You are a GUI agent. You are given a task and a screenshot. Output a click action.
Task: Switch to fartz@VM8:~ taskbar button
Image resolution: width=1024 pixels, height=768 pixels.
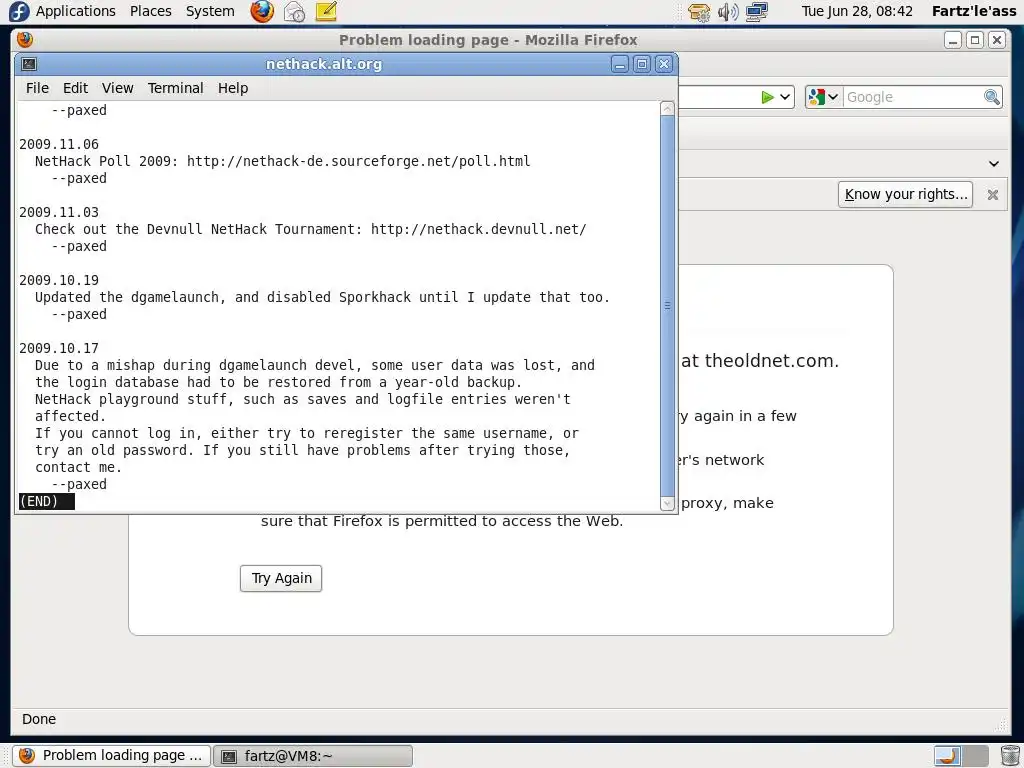point(313,756)
